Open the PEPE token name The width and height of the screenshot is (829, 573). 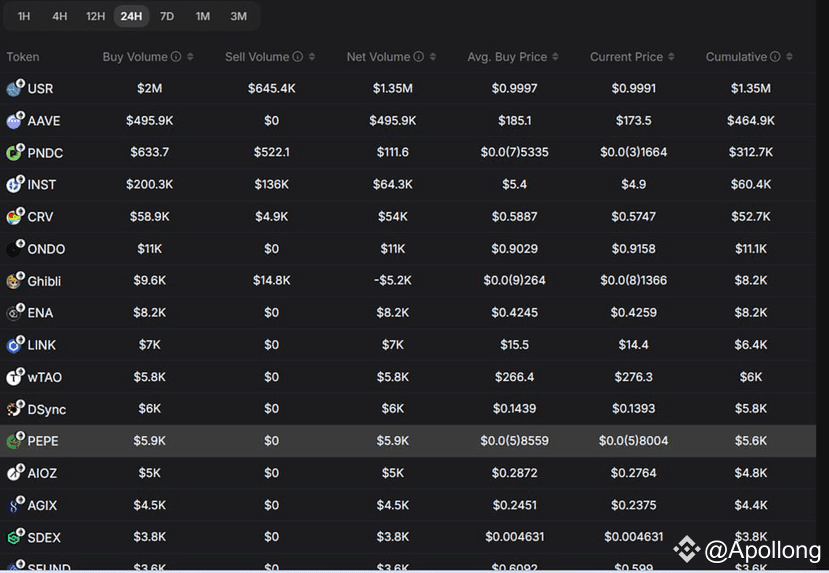[43, 441]
